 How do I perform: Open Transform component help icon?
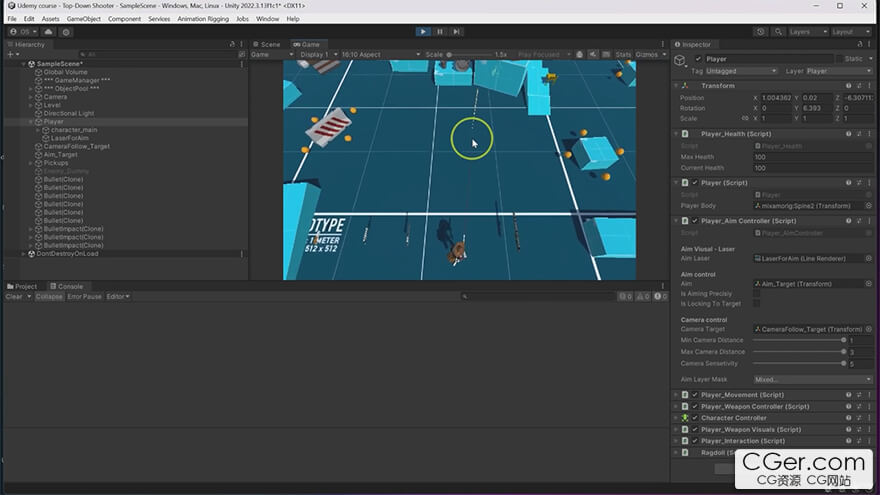(x=848, y=86)
